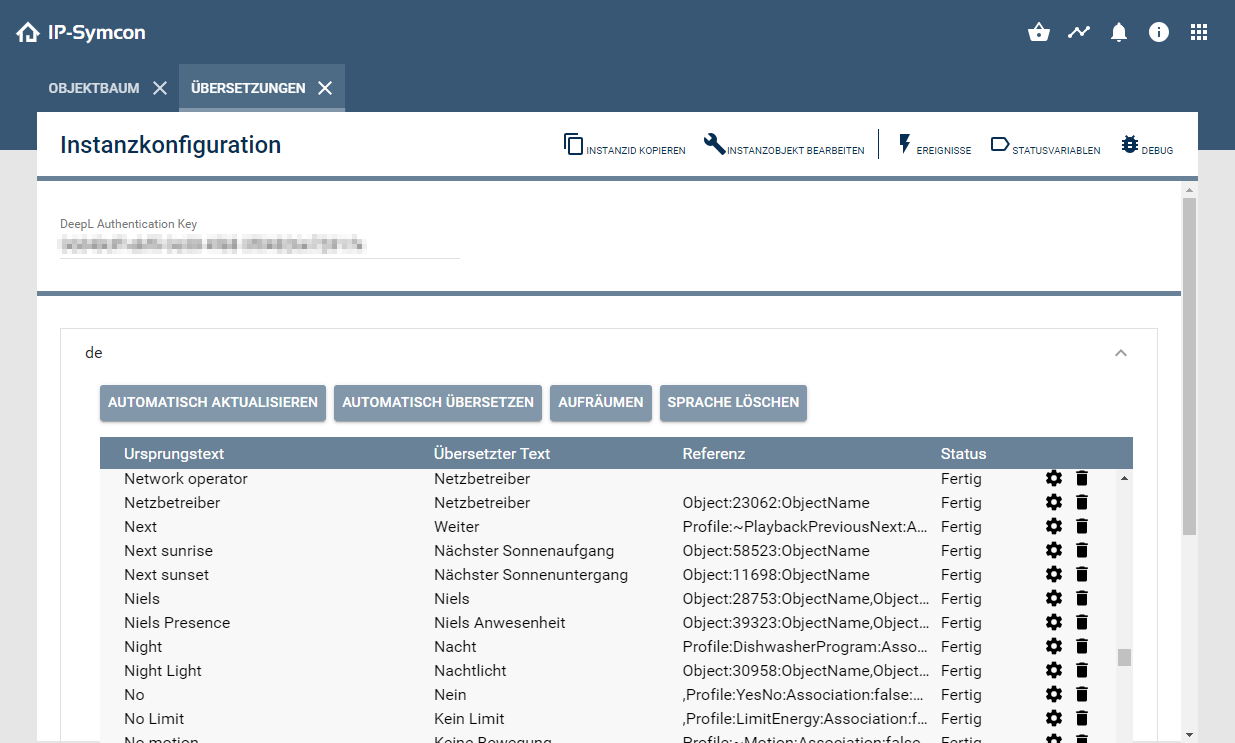Click the translation table scrollbar thumb

click(1124, 657)
